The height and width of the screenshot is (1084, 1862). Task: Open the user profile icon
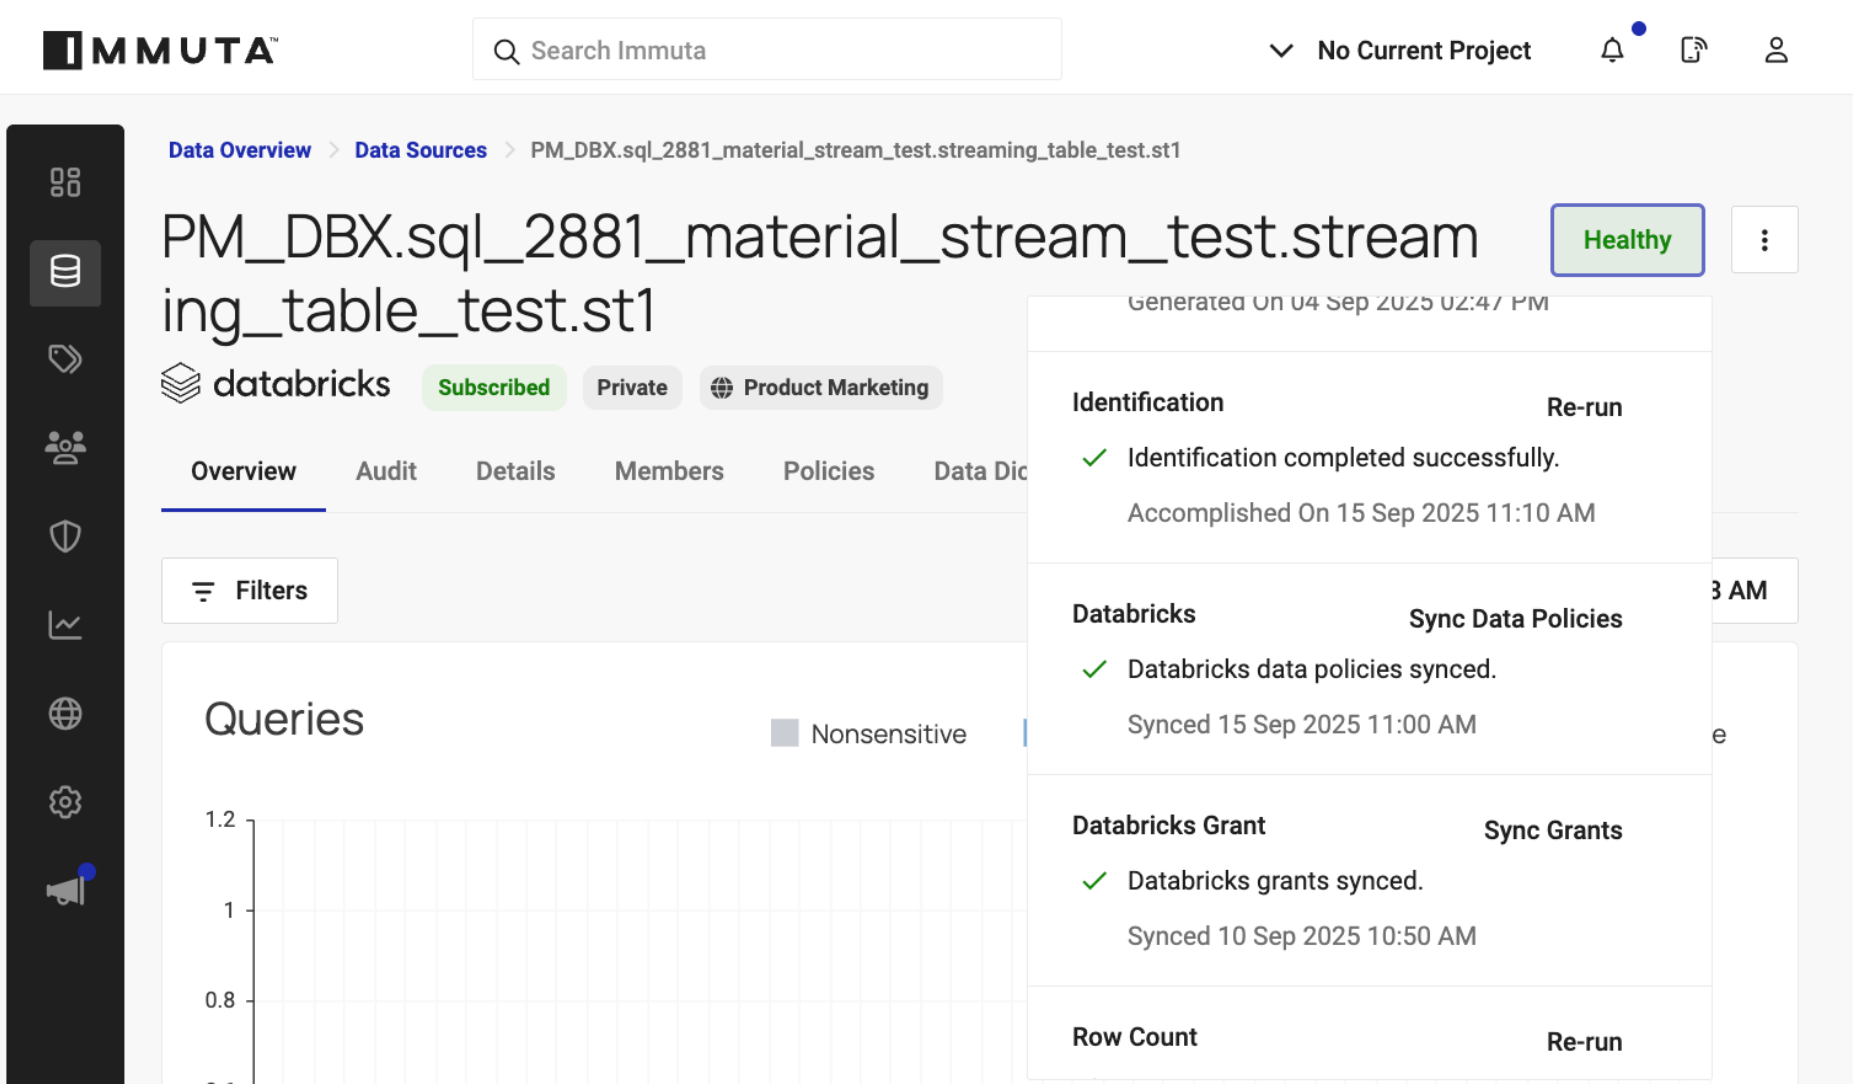(x=1775, y=50)
